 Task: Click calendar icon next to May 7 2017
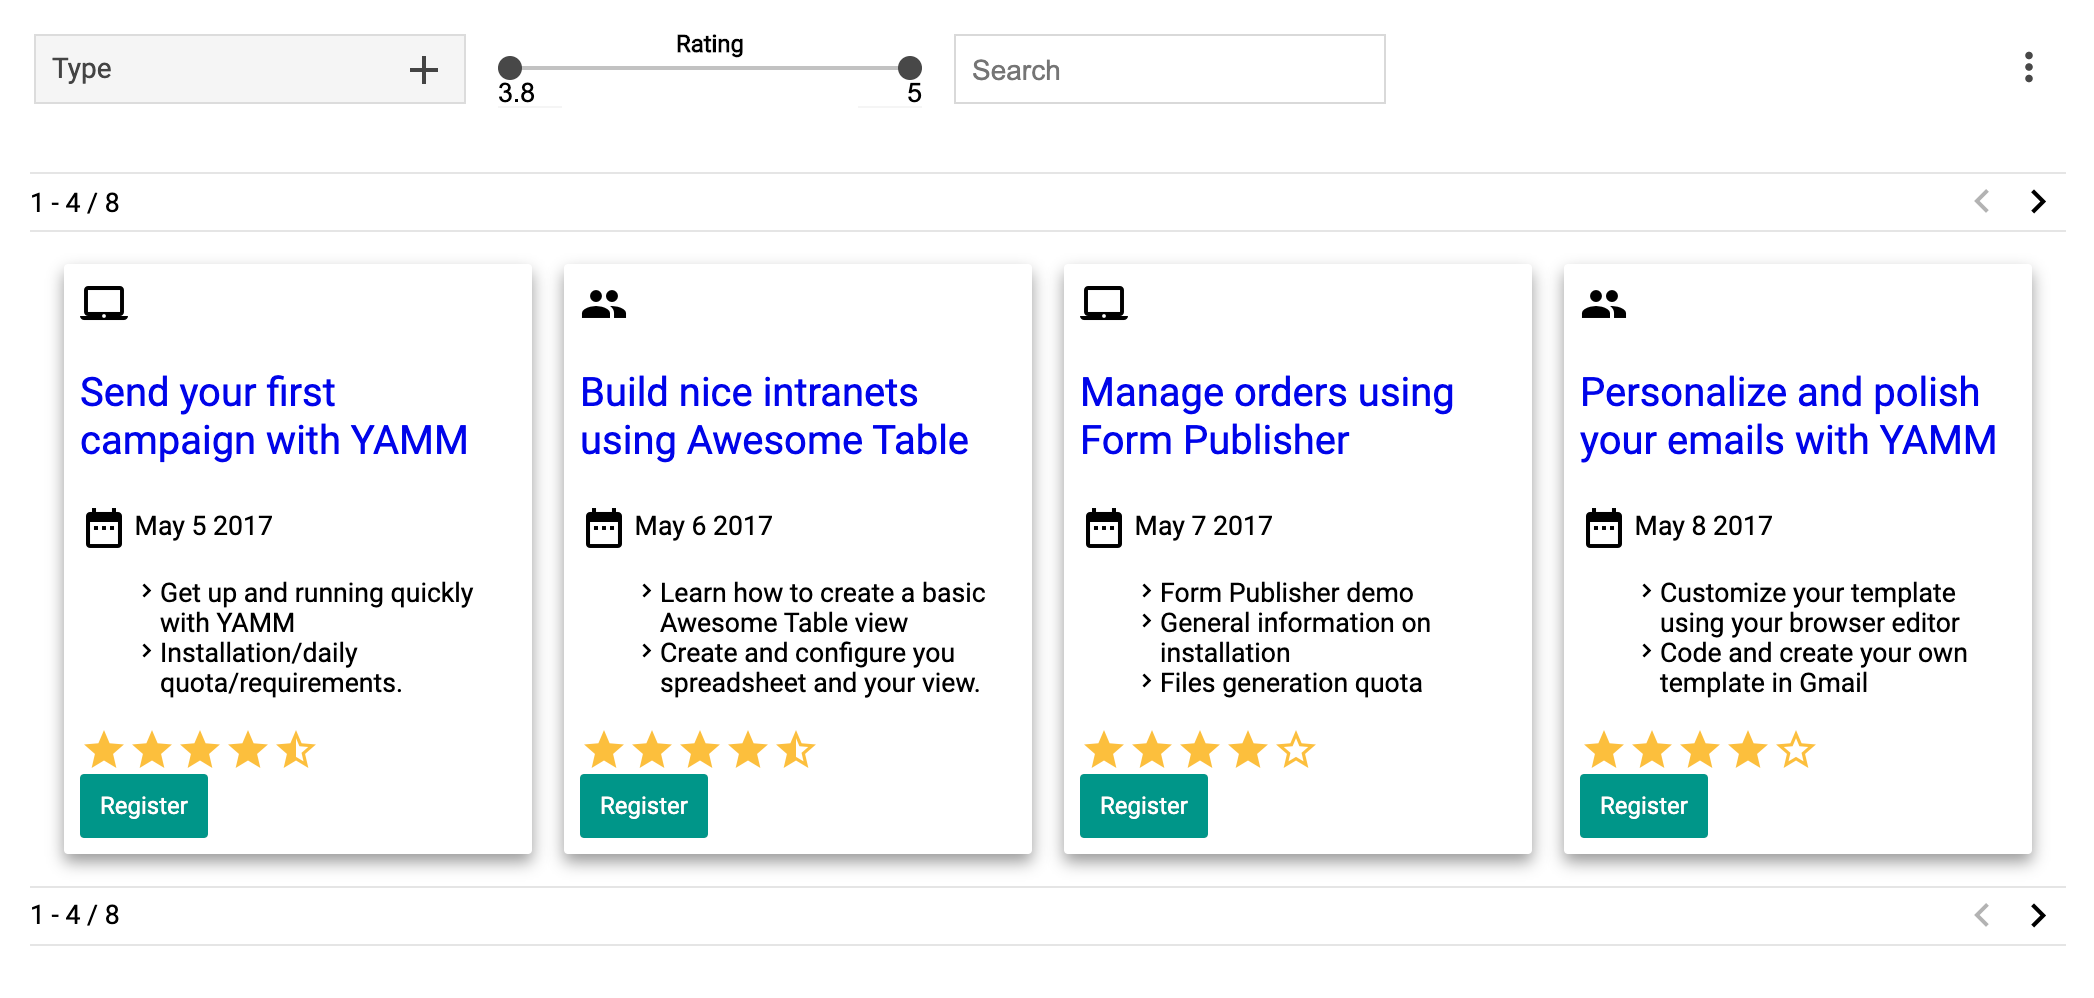tap(1104, 527)
